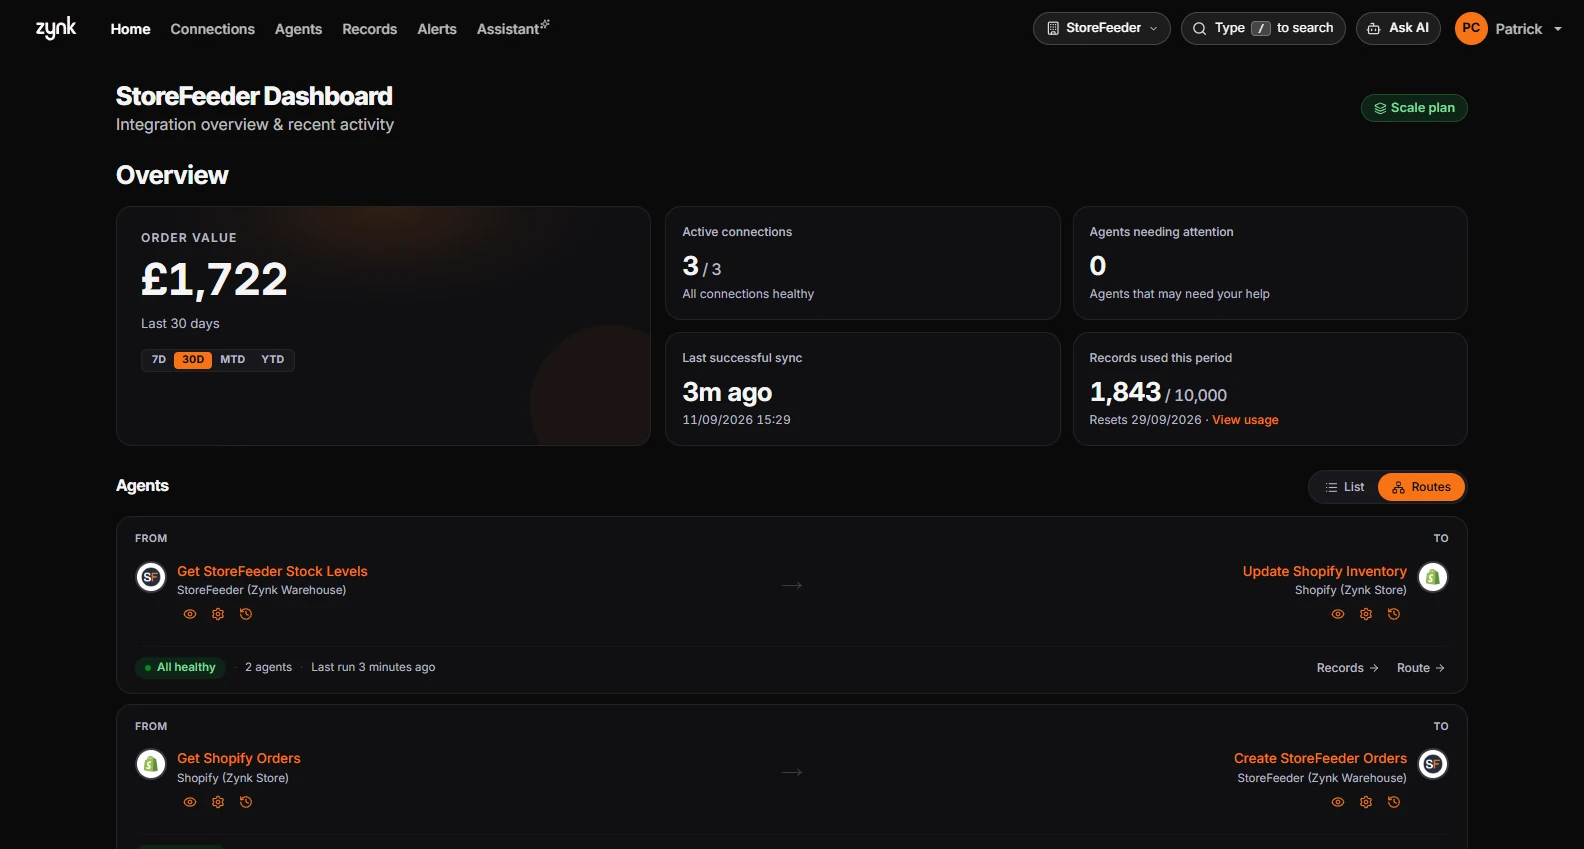Open history icon under Create StoreFeeder Orders

[1394, 802]
